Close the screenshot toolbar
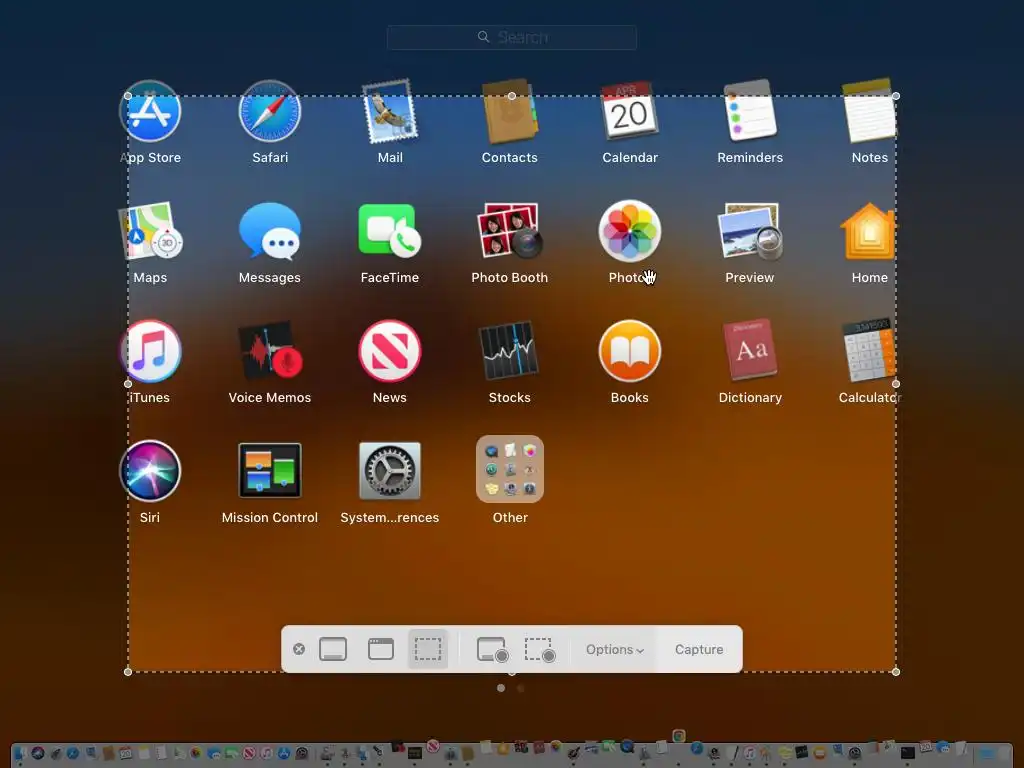 point(299,649)
